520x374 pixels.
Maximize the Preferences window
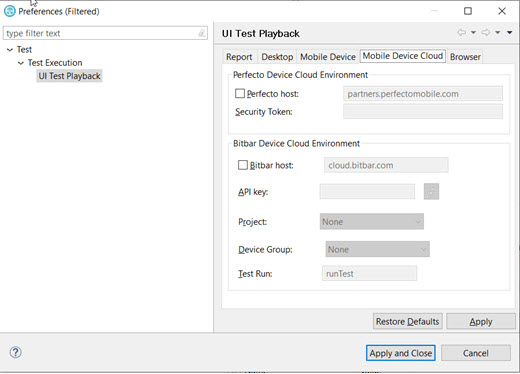[468, 11]
